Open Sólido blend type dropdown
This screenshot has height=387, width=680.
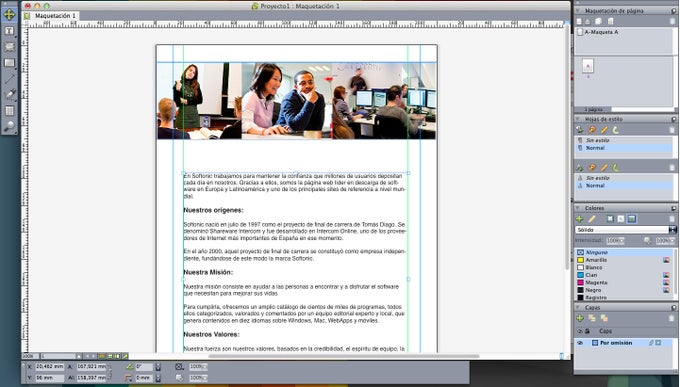click(x=673, y=230)
